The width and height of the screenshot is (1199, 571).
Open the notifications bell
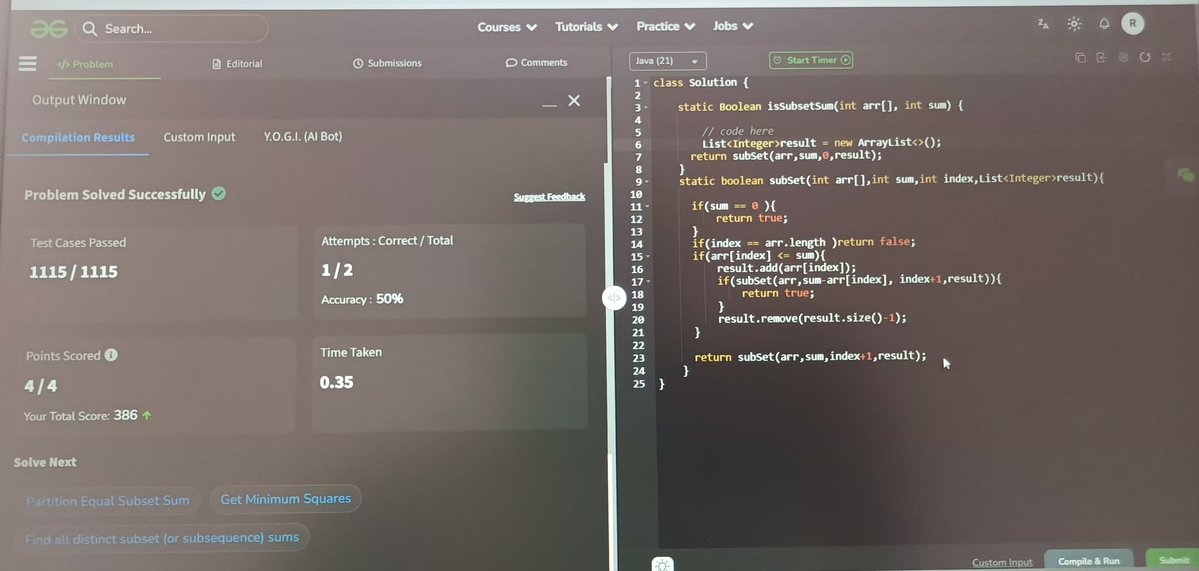click(x=1103, y=24)
